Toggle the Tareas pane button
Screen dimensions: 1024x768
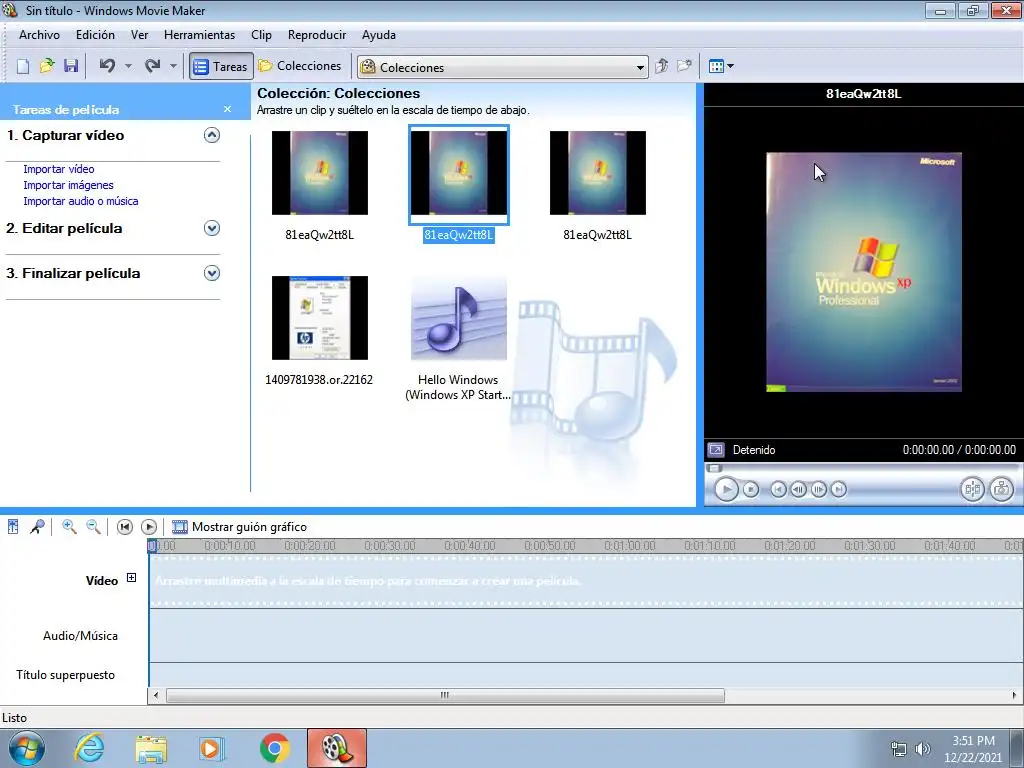pos(221,66)
